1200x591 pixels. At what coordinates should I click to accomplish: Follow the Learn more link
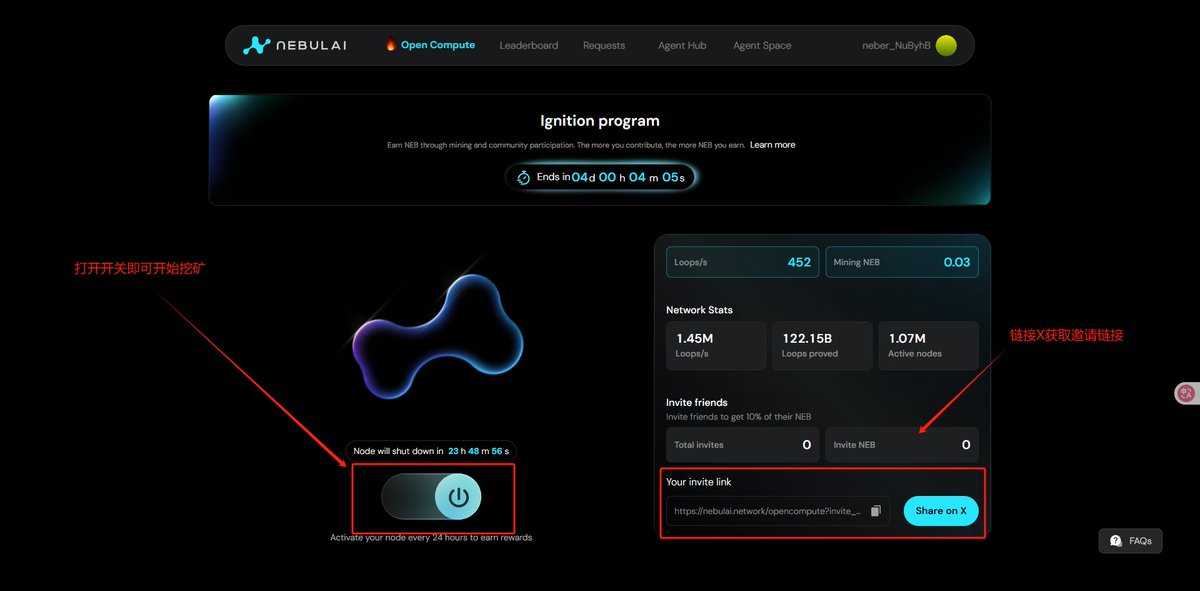click(773, 145)
